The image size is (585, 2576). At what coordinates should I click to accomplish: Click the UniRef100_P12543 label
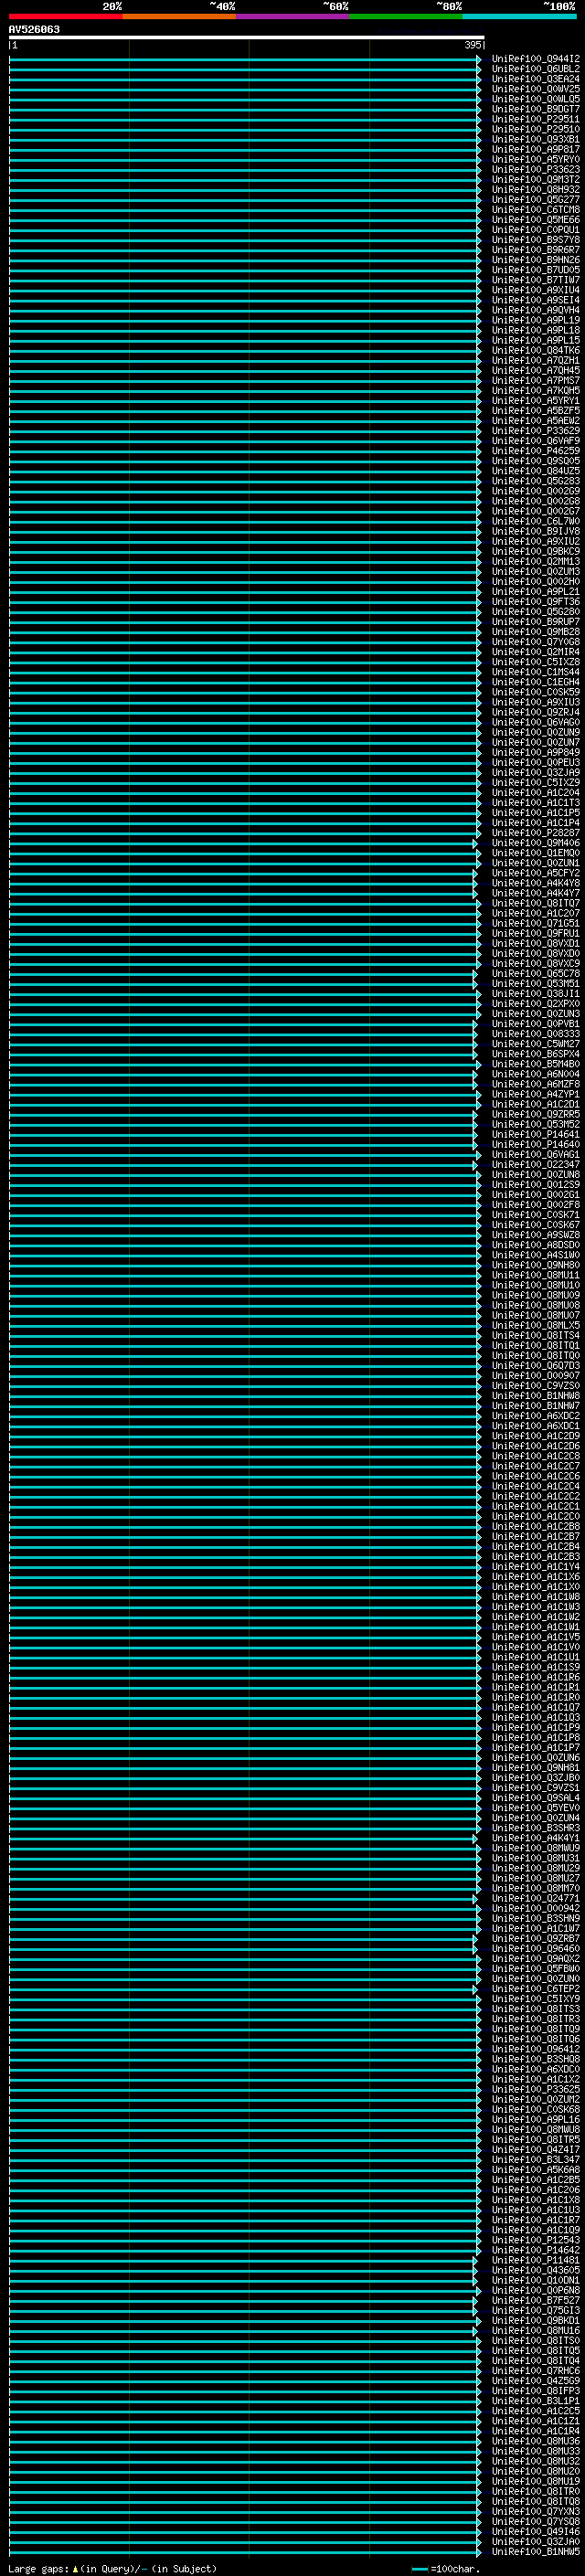pos(536,2240)
